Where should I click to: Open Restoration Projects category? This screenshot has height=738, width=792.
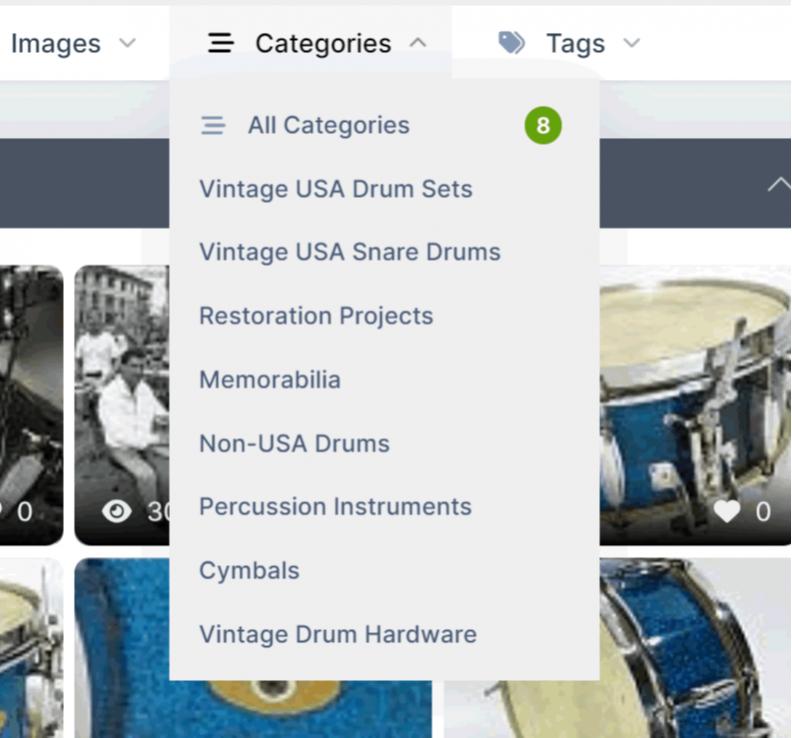tap(316, 316)
